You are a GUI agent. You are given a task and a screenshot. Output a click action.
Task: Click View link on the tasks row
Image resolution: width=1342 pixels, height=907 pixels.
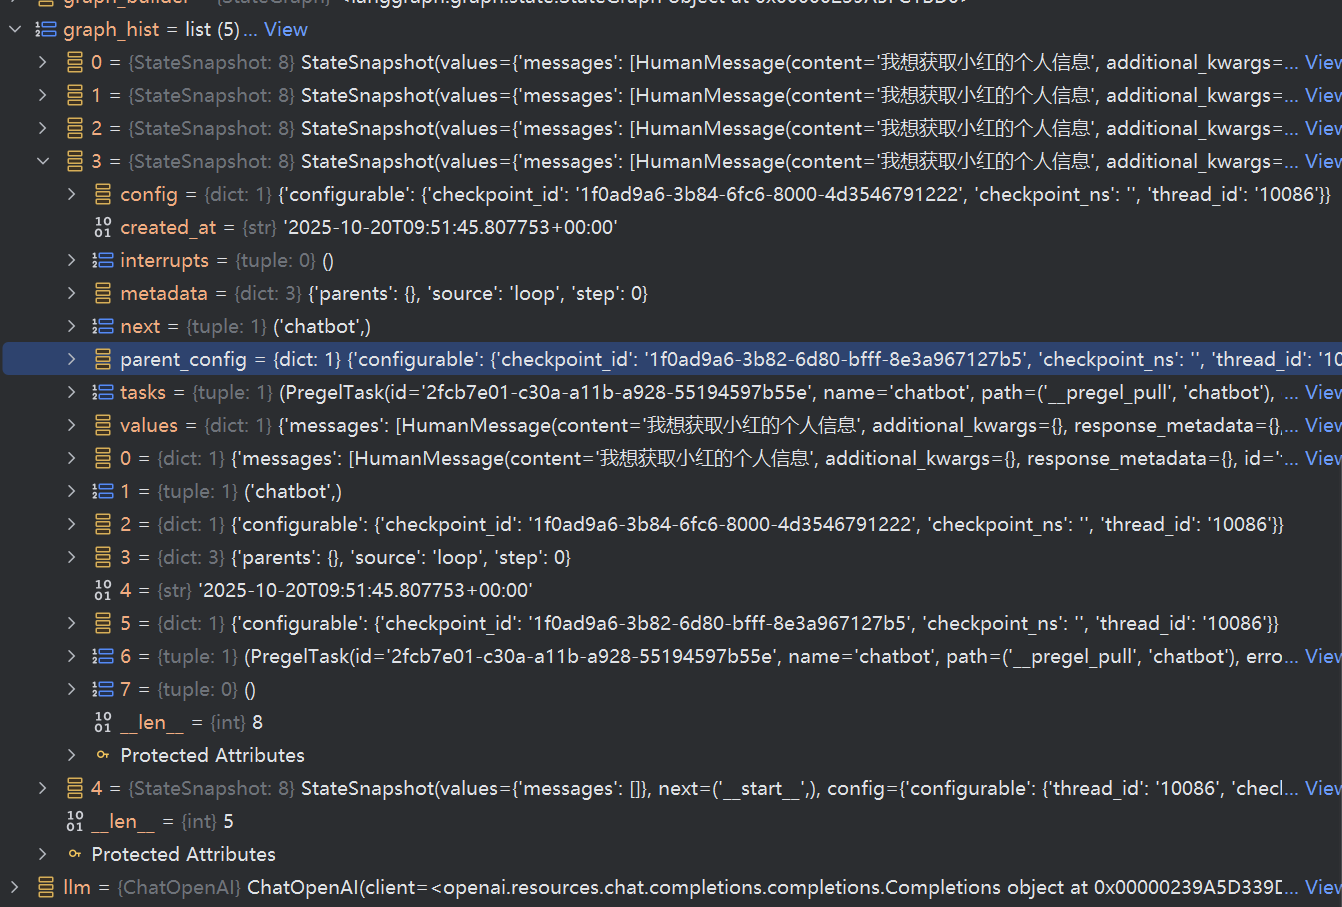[x=1322, y=392]
